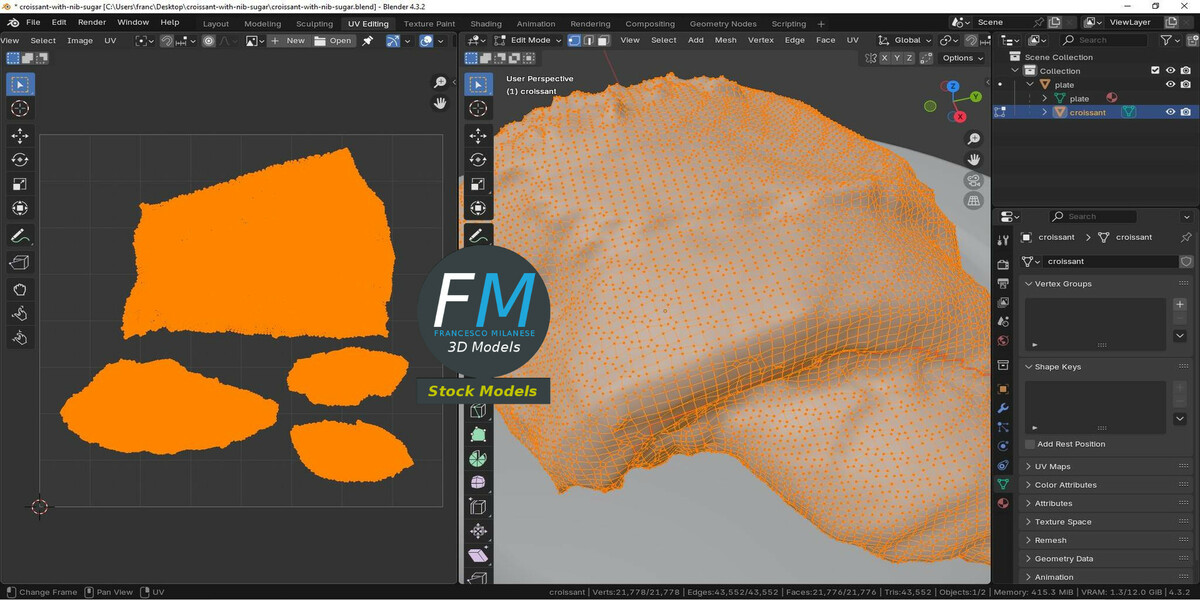Select the UV Relax sculpt tool

pos(20,314)
